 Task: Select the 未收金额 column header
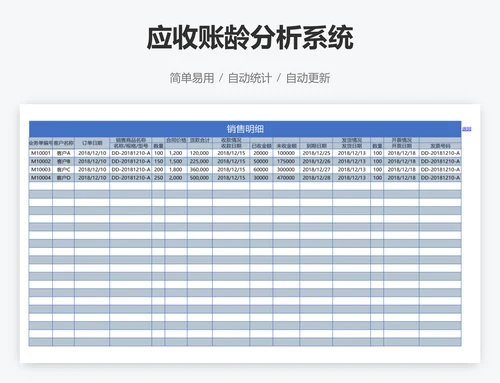(286, 146)
